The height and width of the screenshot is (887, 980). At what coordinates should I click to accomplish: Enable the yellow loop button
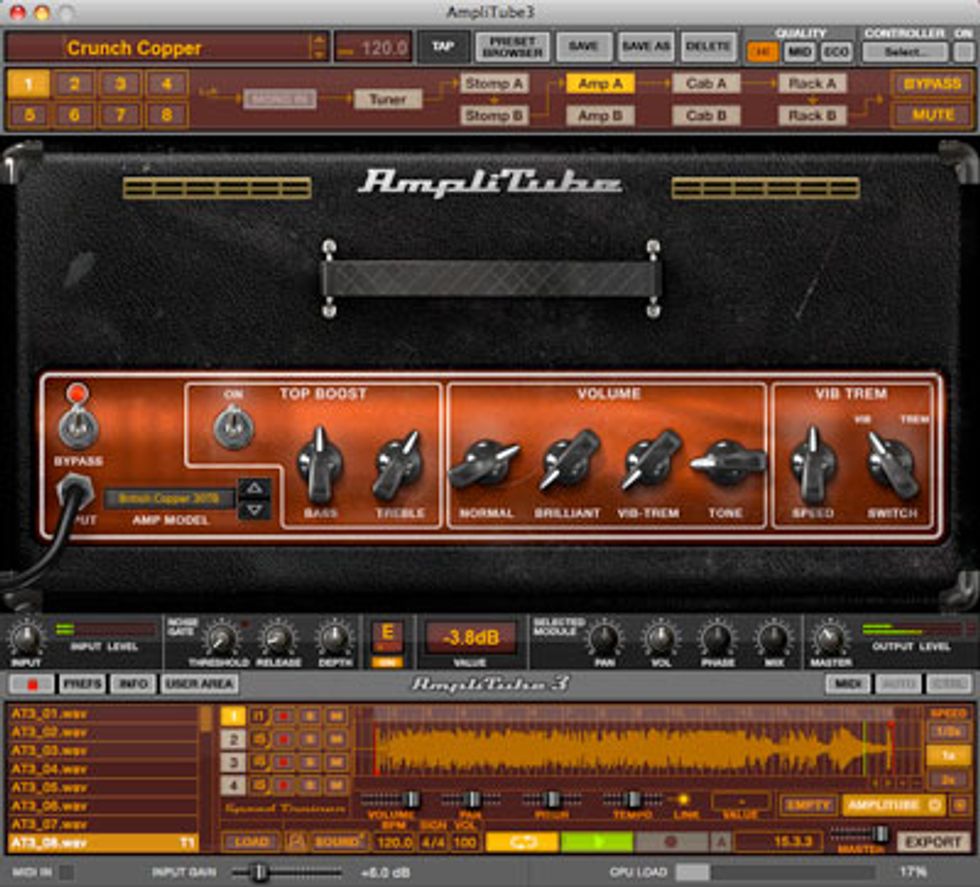click(x=521, y=842)
